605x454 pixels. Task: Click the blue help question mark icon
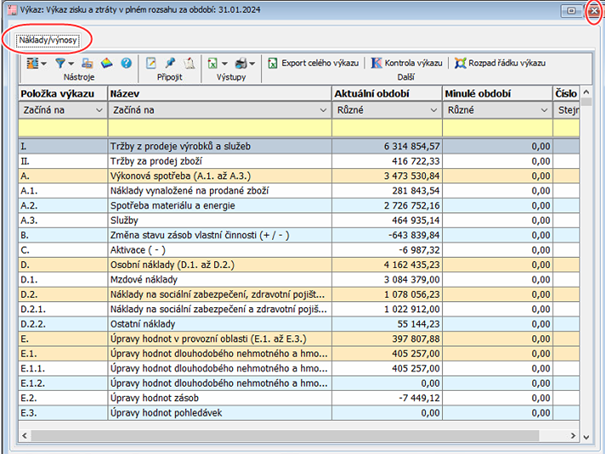click(126, 63)
